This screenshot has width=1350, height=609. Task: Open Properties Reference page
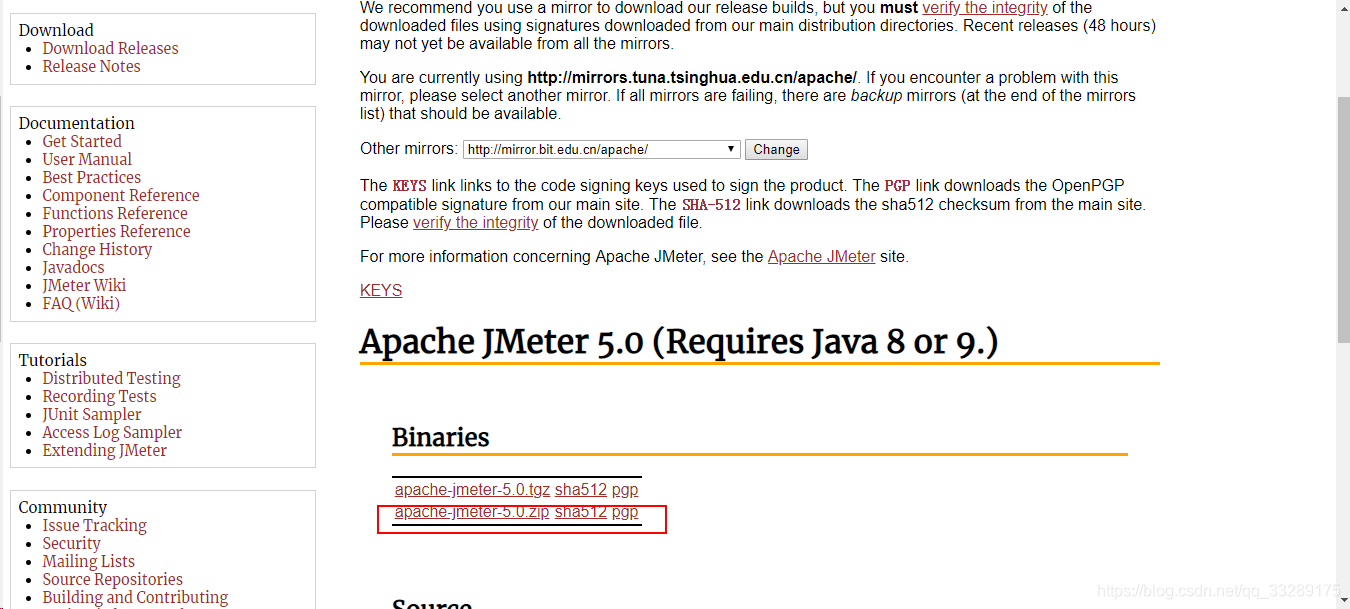coord(116,231)
